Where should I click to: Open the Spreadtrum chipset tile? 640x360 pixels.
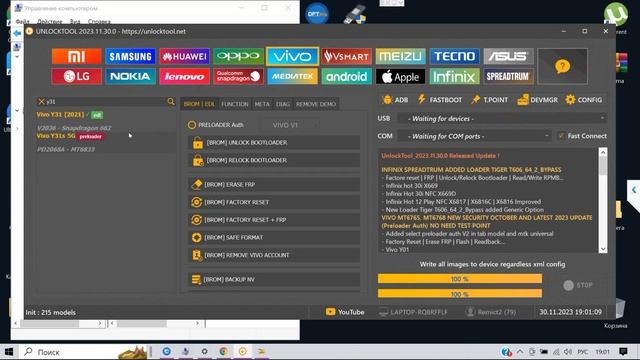(508, 76)
